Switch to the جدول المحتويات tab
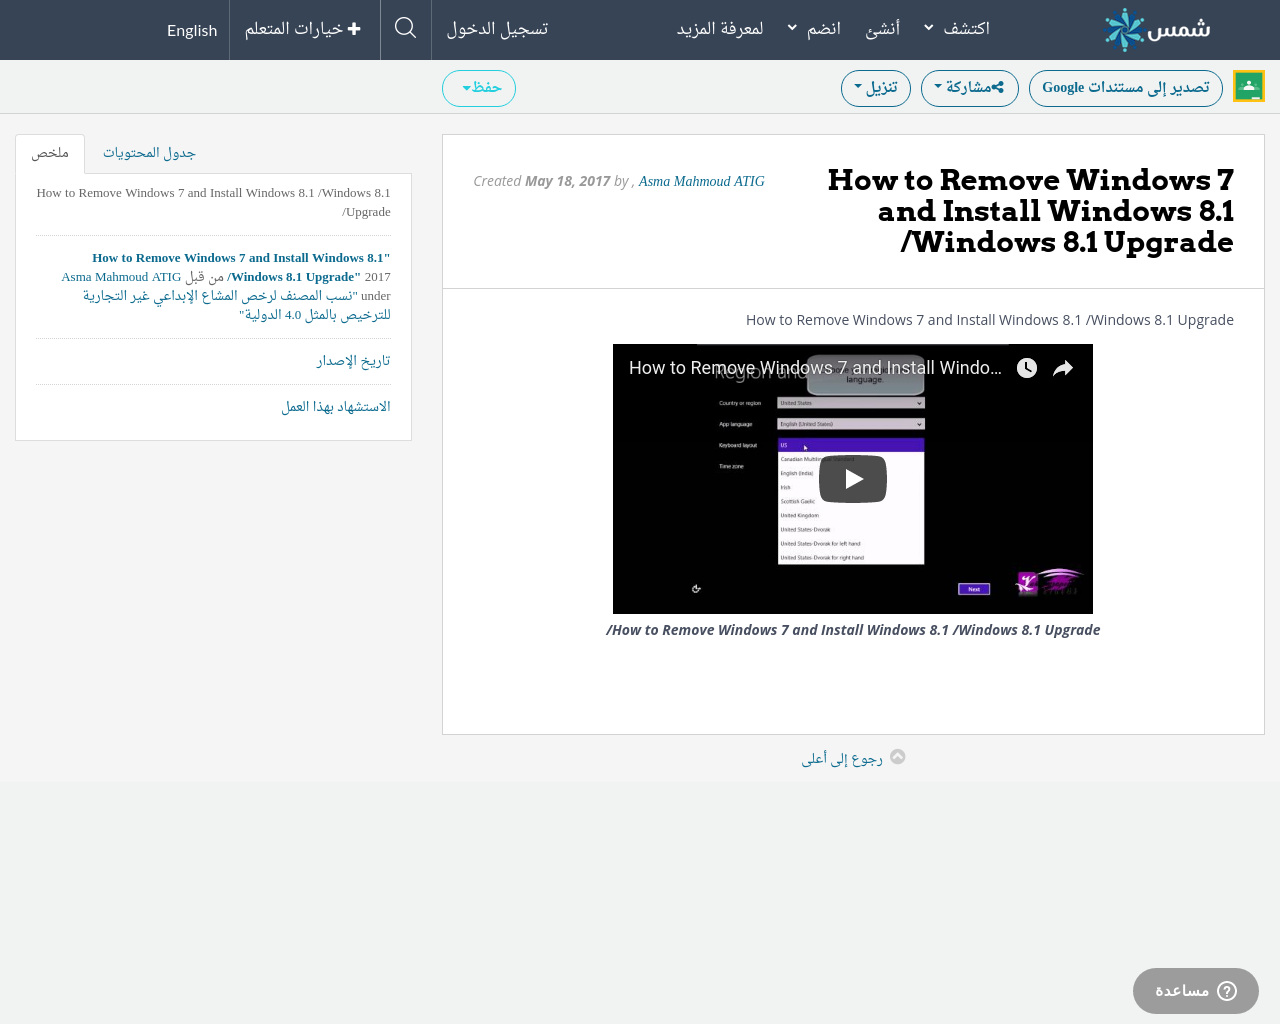Screen dimensions: 1280x1024 point(149,151)
